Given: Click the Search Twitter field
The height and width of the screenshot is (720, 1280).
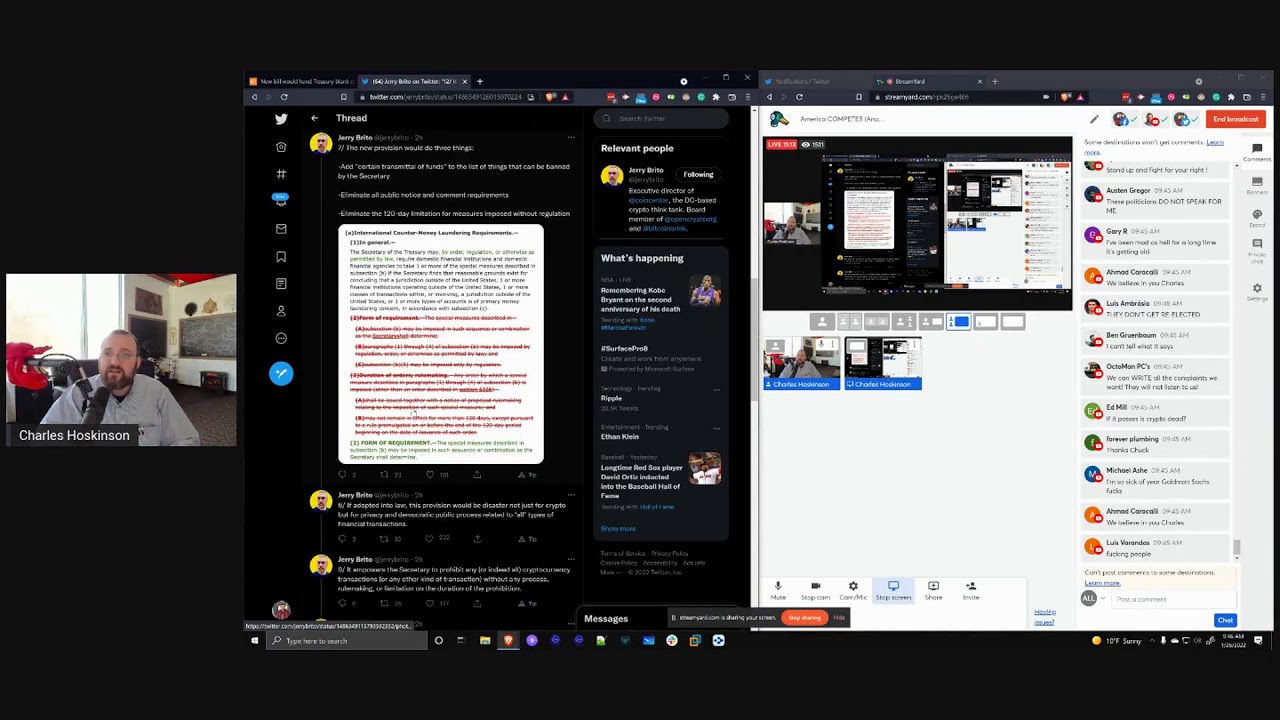Looking at the screenshot, I should (x=662, y=118).
